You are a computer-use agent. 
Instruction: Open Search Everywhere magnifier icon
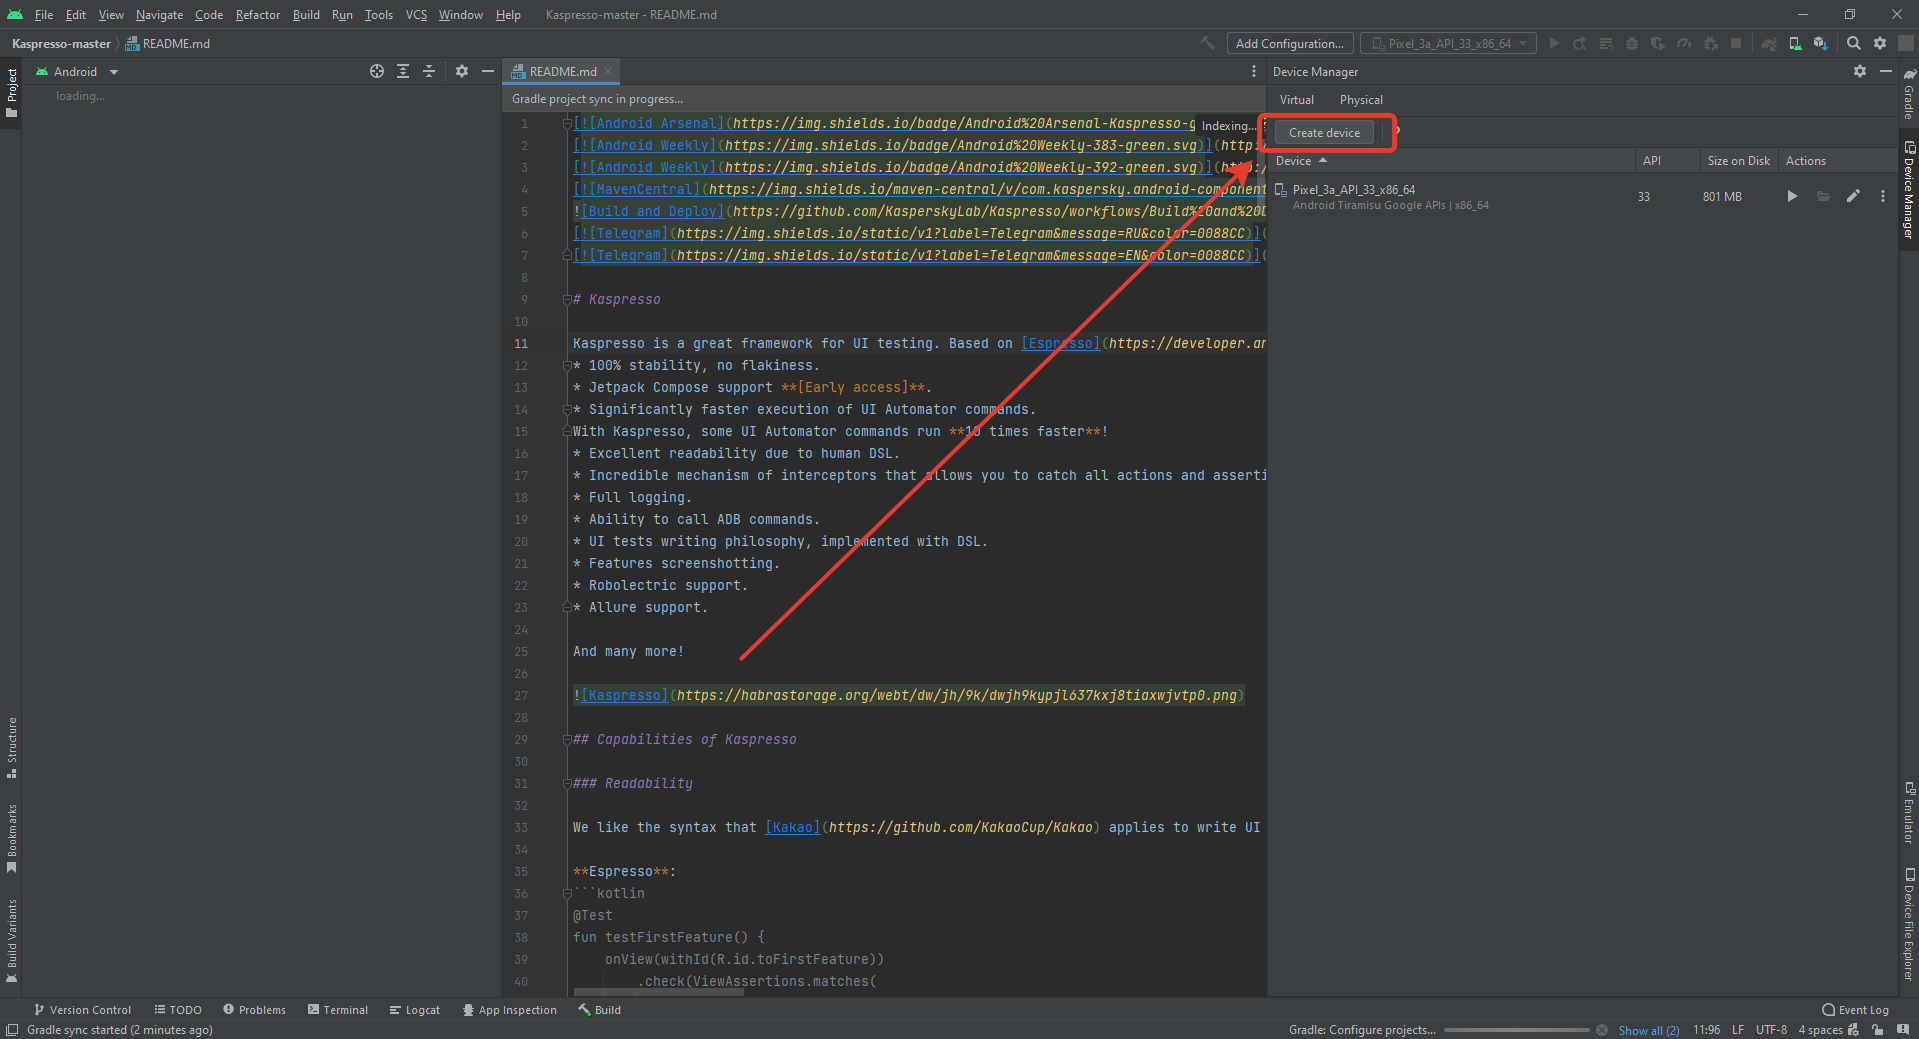[x=1854, y=43]
